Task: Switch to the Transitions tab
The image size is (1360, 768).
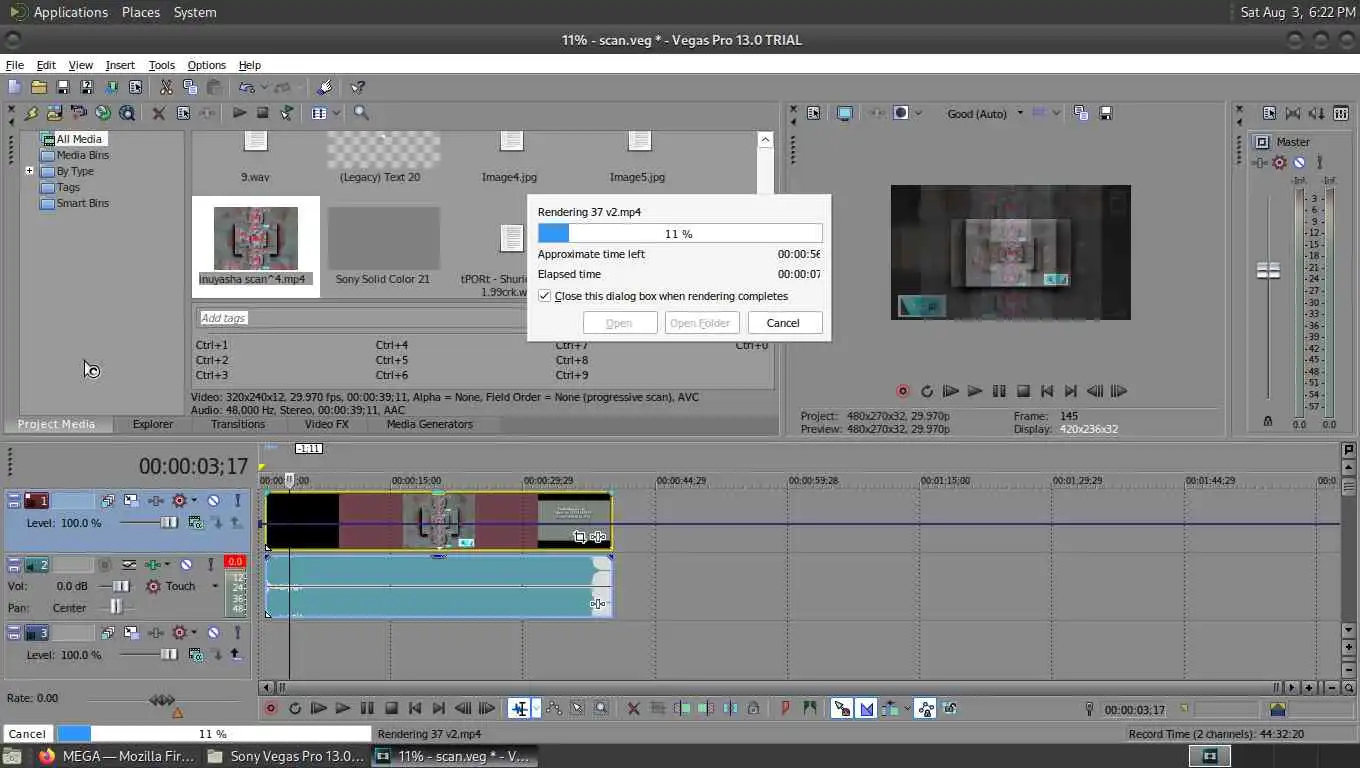Action: click(238, 424)
